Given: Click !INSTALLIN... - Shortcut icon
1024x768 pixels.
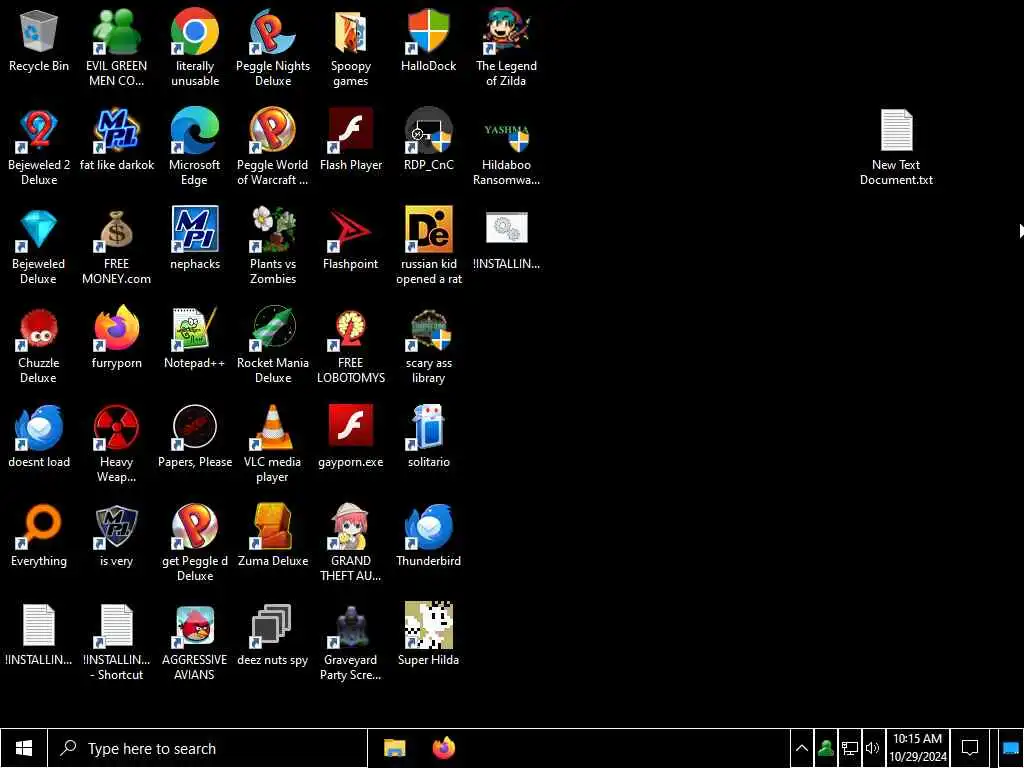Looking at the screenshot, I should pyautogui.click(x=116, y=642).
